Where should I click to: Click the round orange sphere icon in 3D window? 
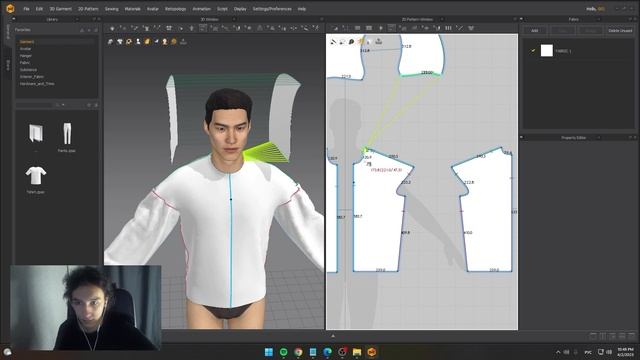[174, 42]
